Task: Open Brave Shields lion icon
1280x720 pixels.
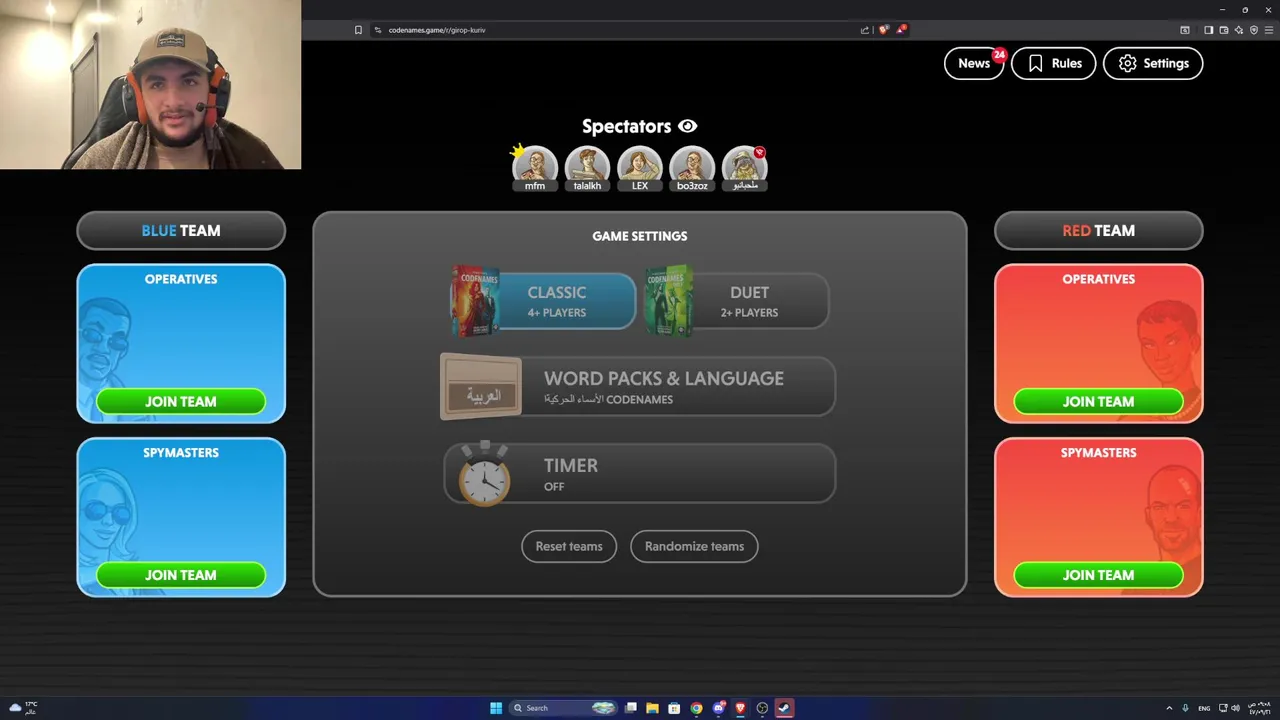Action: pos(883,30)
